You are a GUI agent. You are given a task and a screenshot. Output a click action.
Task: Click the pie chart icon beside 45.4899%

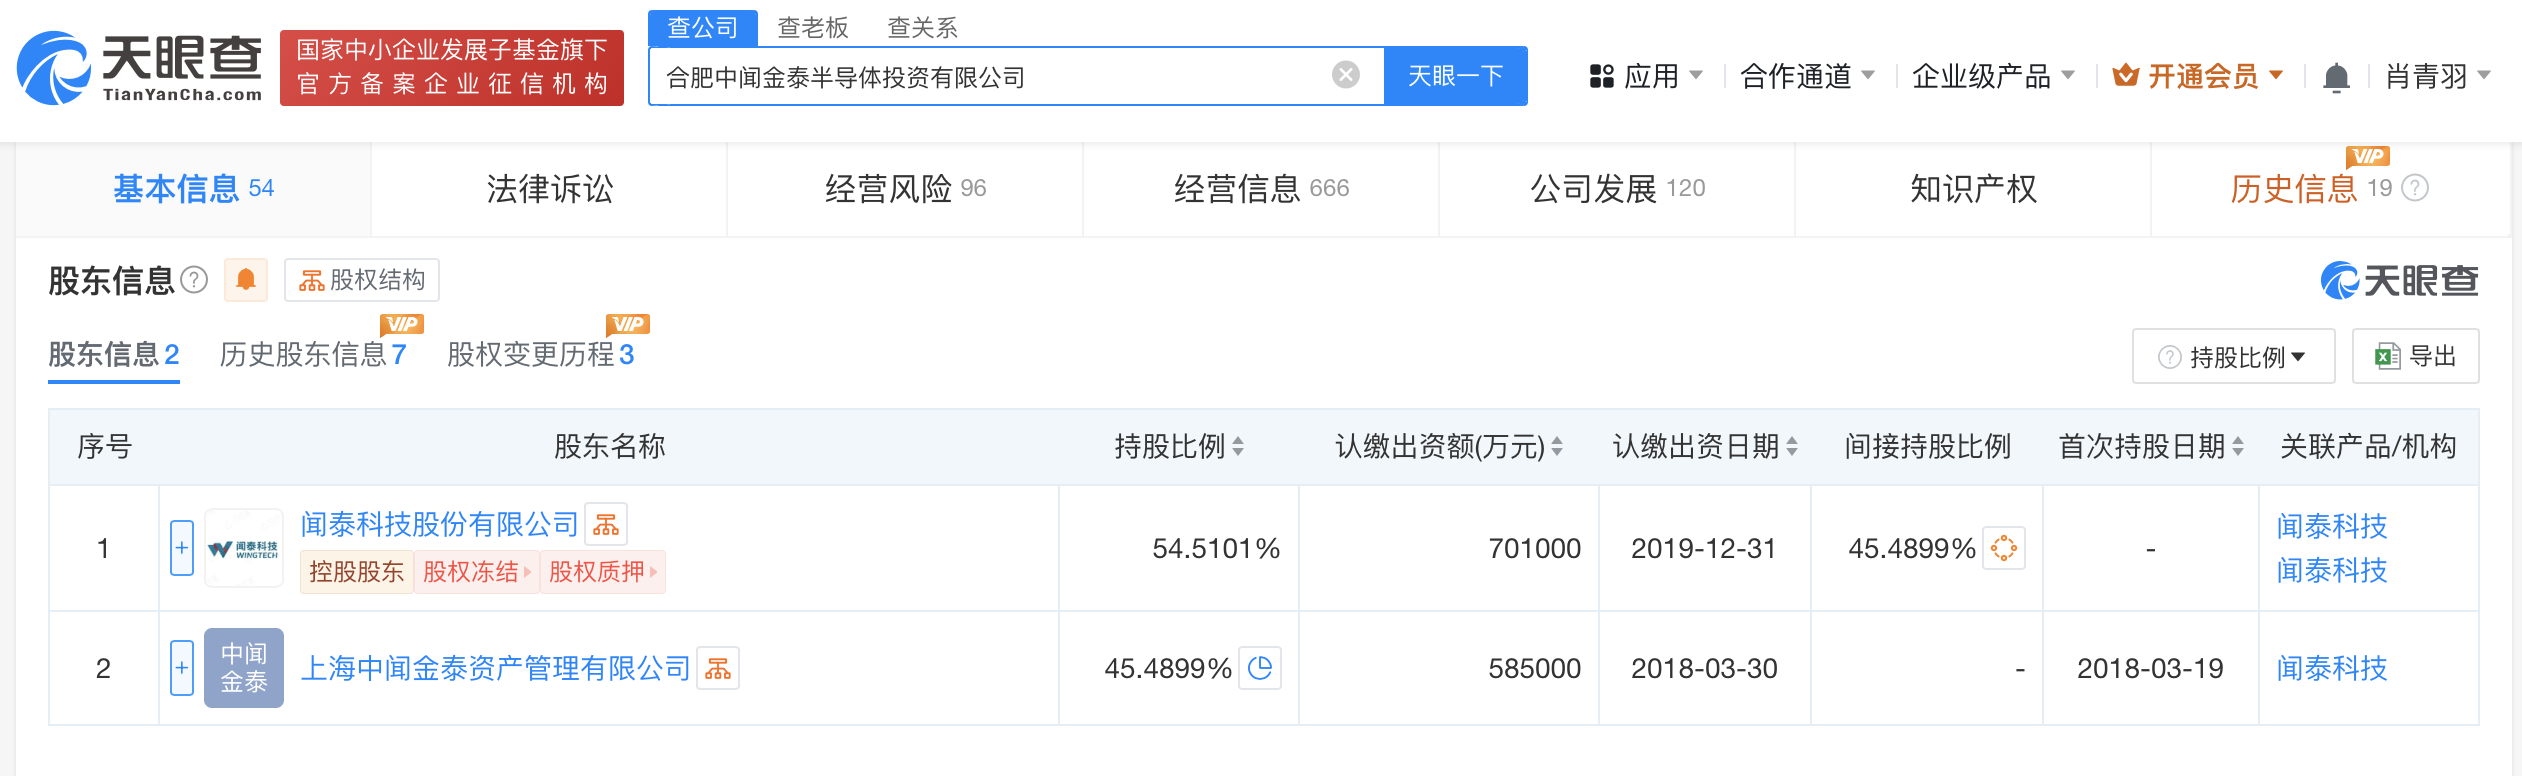1260,668
